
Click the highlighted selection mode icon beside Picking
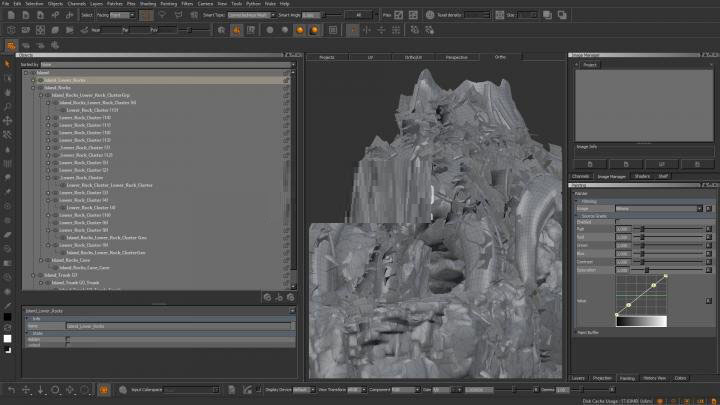(146, 15)
